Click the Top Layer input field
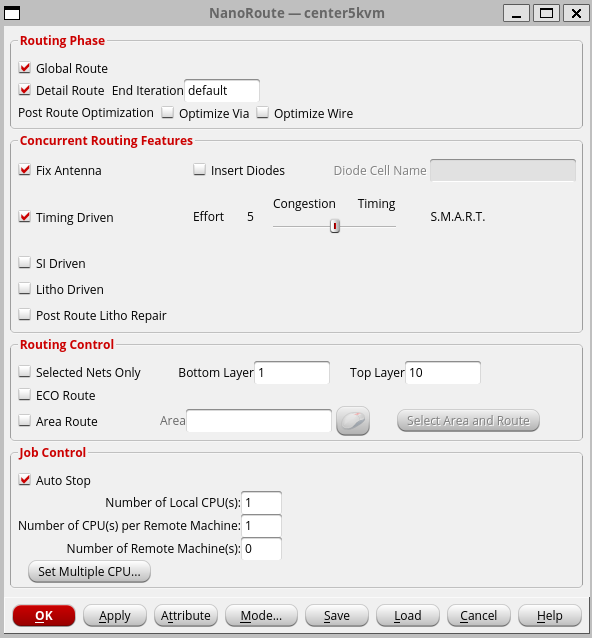 (443, 372)
